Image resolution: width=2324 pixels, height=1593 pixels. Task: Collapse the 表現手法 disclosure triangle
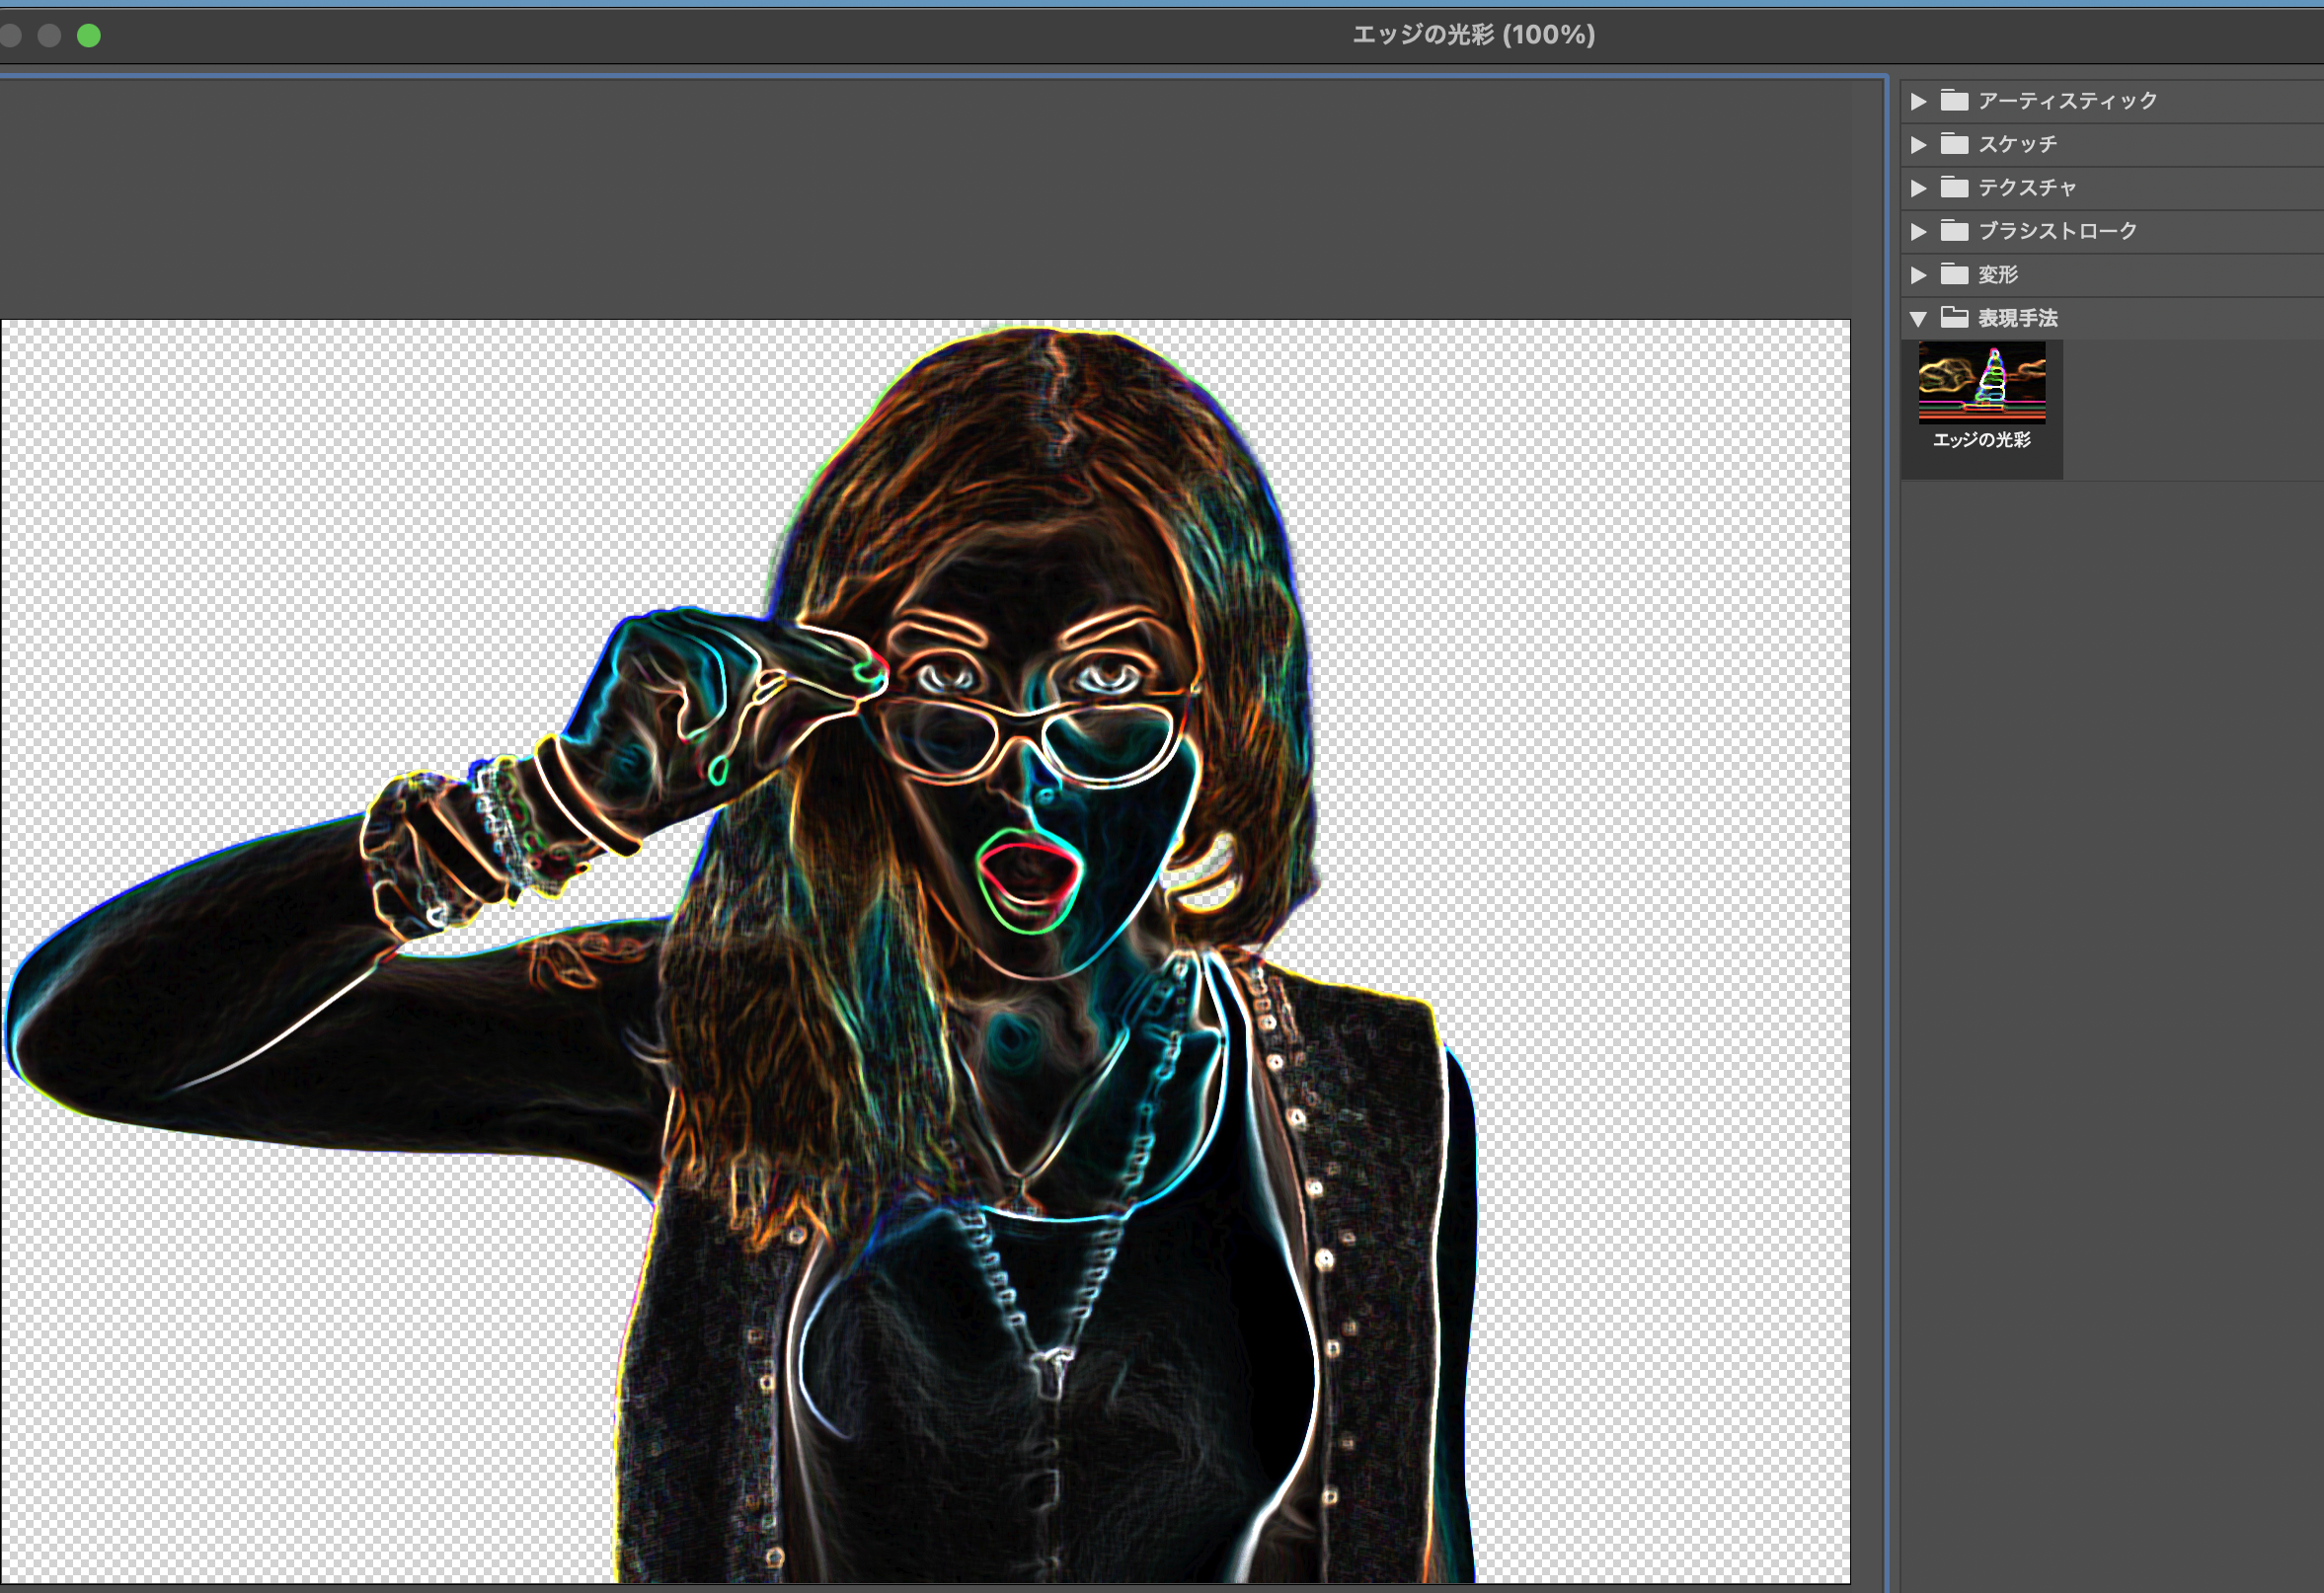1918,319
